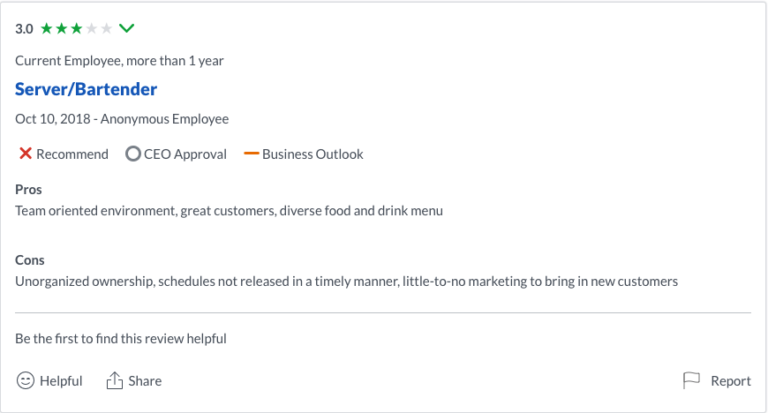Click the Pros heading
Screen dimensions: 768x413
point(28,189)
